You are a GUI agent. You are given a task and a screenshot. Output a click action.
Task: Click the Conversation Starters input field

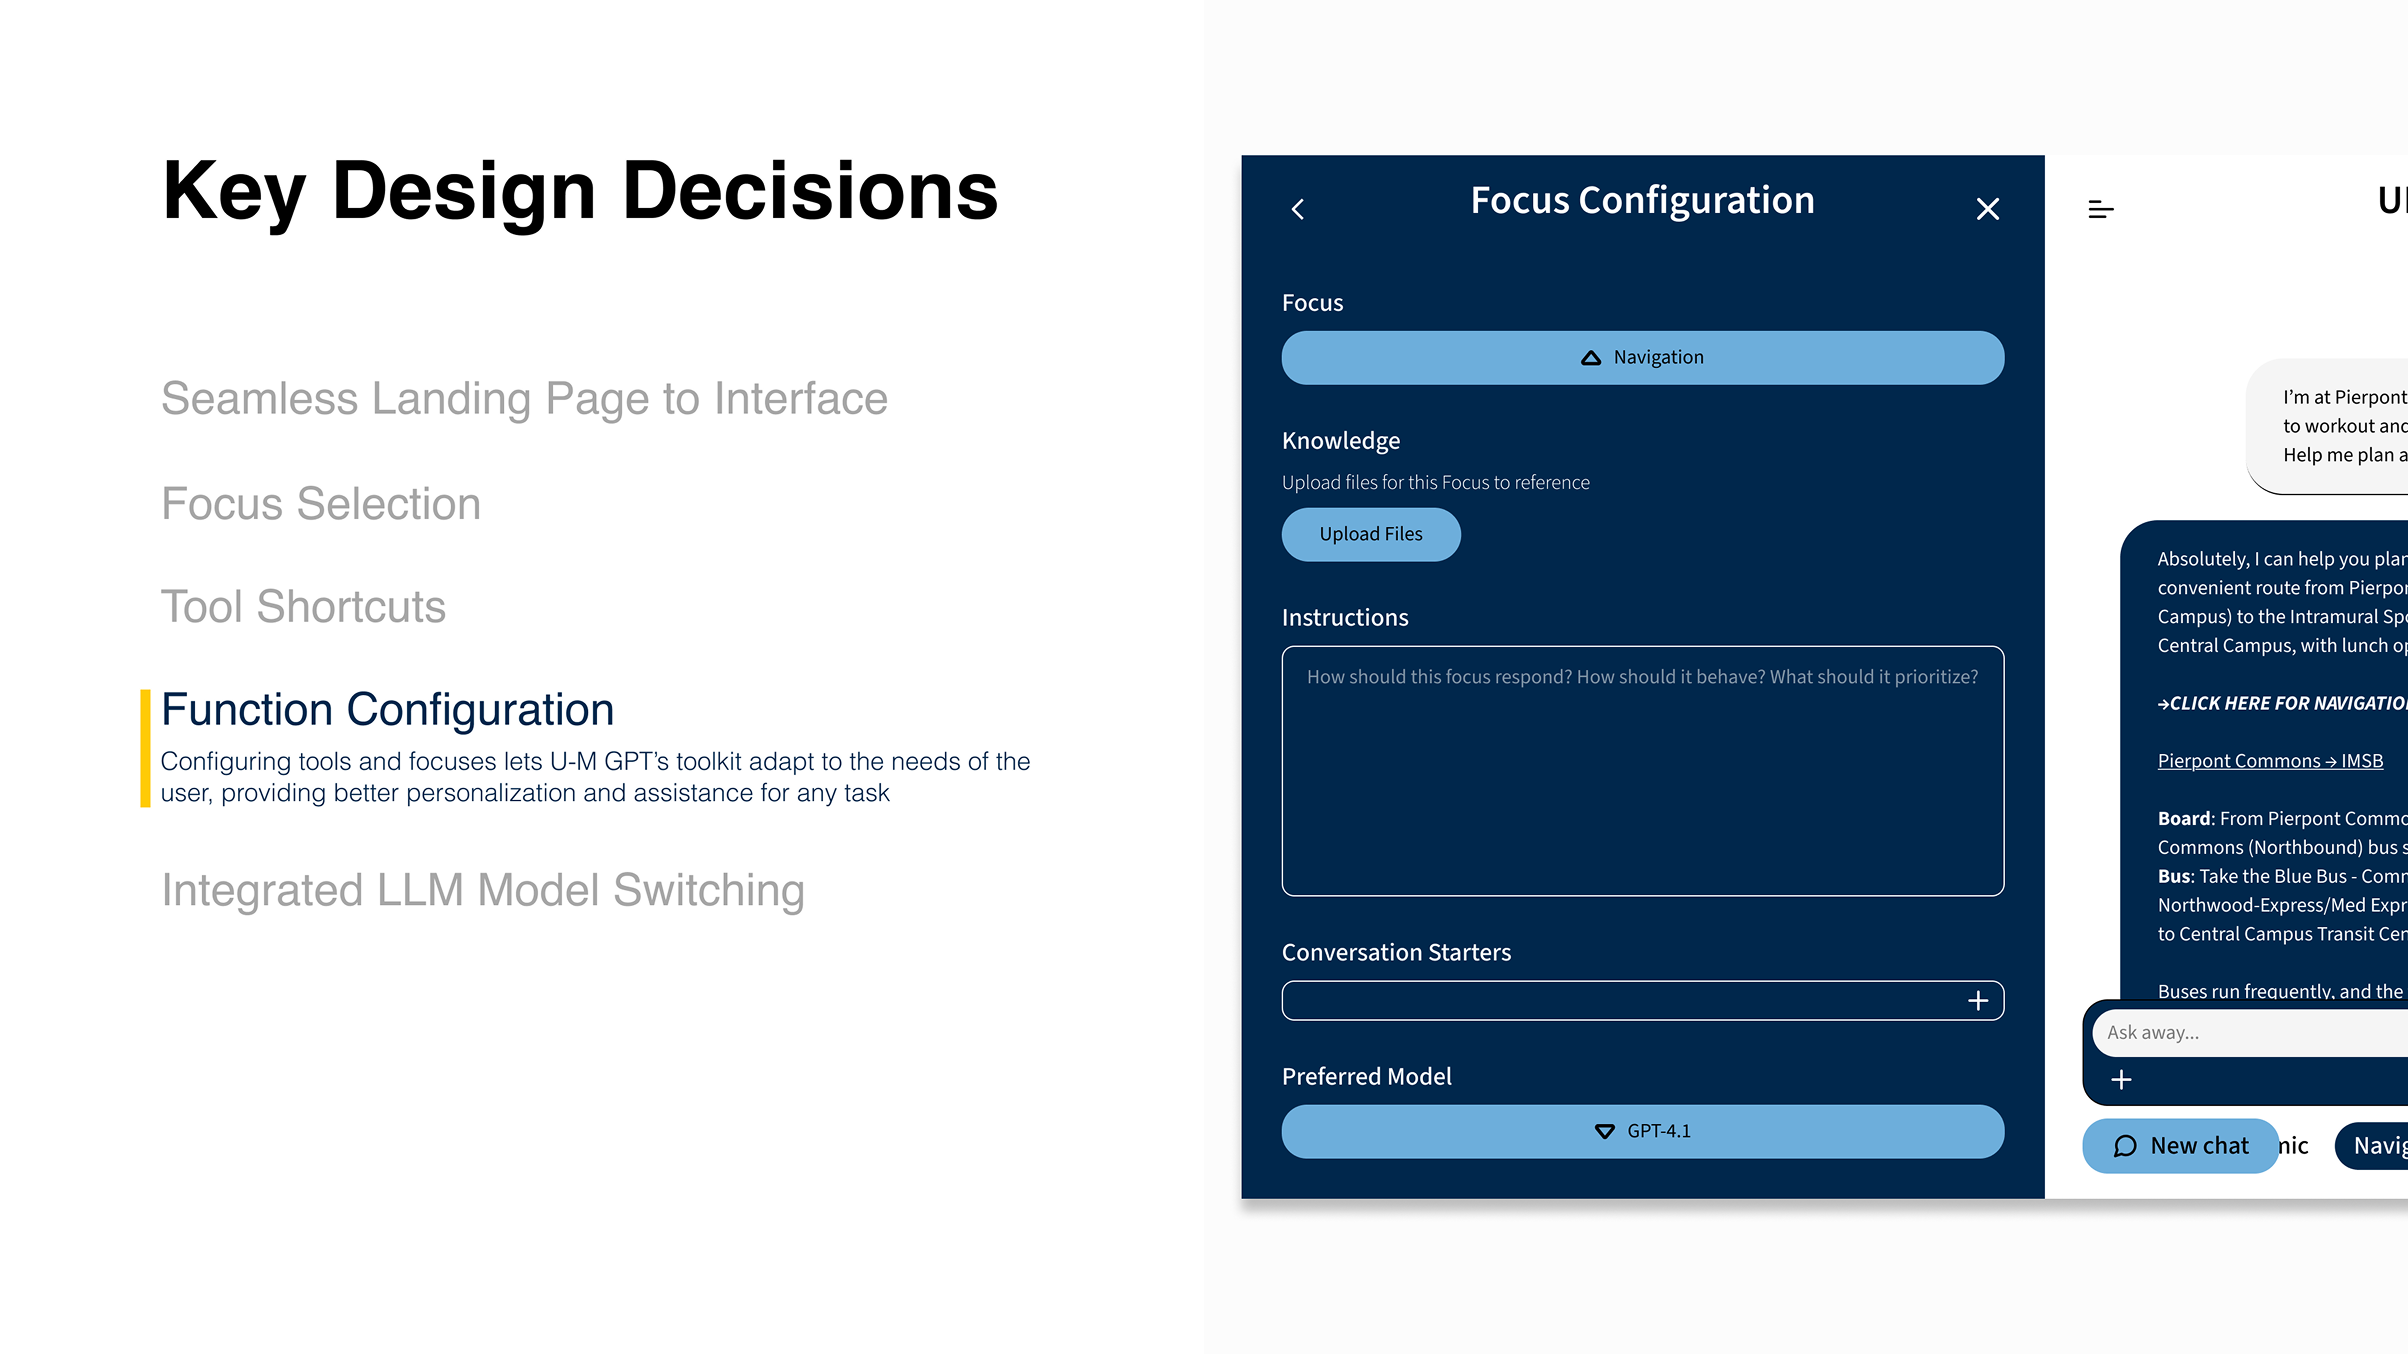pos(1620,1001)
